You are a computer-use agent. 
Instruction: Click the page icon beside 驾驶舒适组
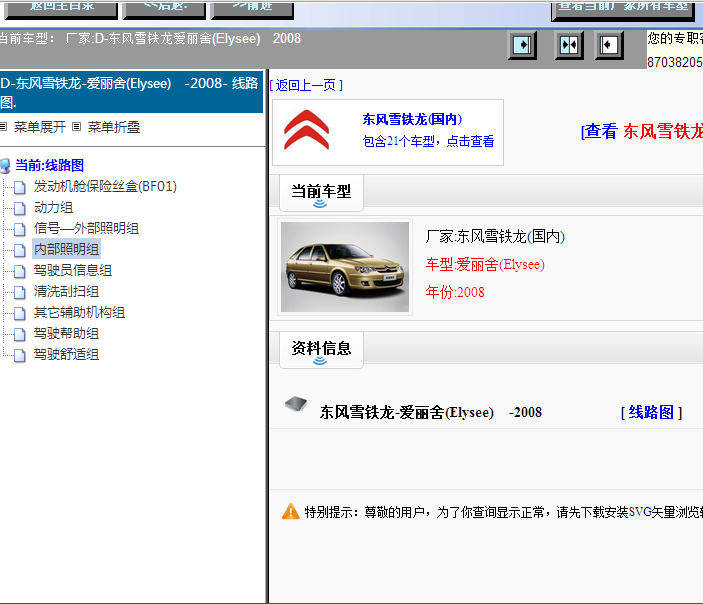(x=20, y=355)
